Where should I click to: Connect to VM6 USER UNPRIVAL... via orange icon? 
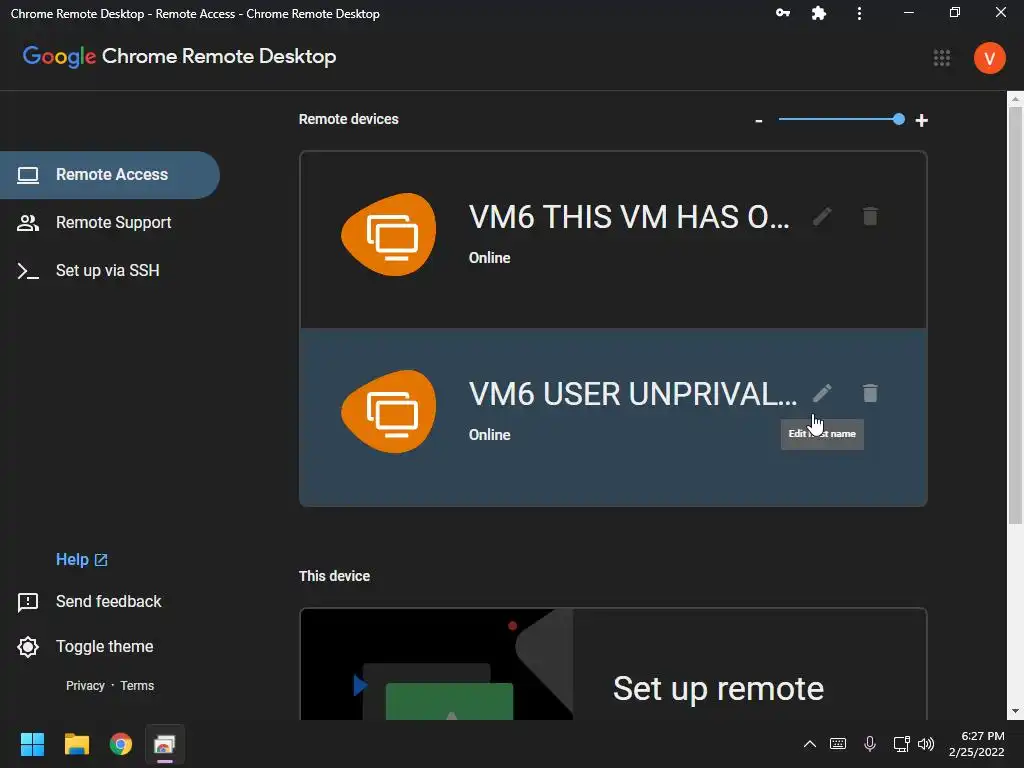[x=389, y=411]
